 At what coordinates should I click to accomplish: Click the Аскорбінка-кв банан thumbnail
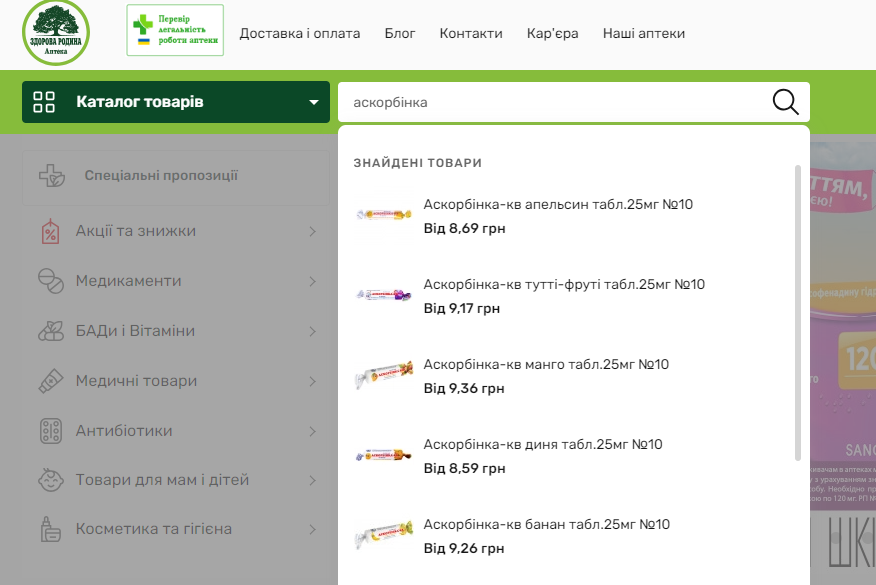pos(383,532)
